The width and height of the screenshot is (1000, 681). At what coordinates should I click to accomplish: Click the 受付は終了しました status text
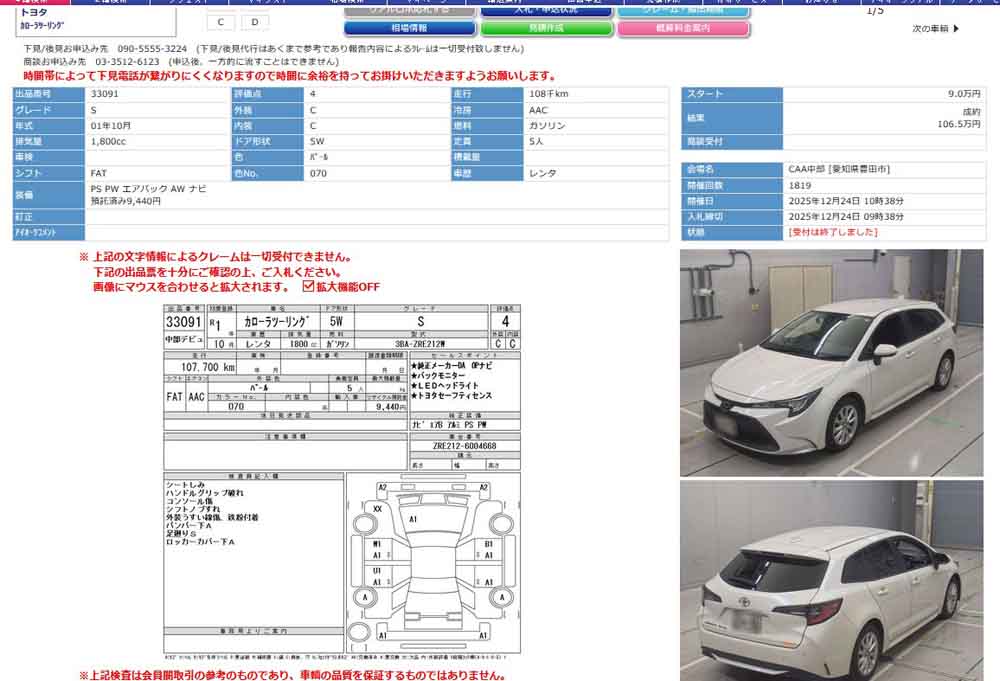pos(833,232)
